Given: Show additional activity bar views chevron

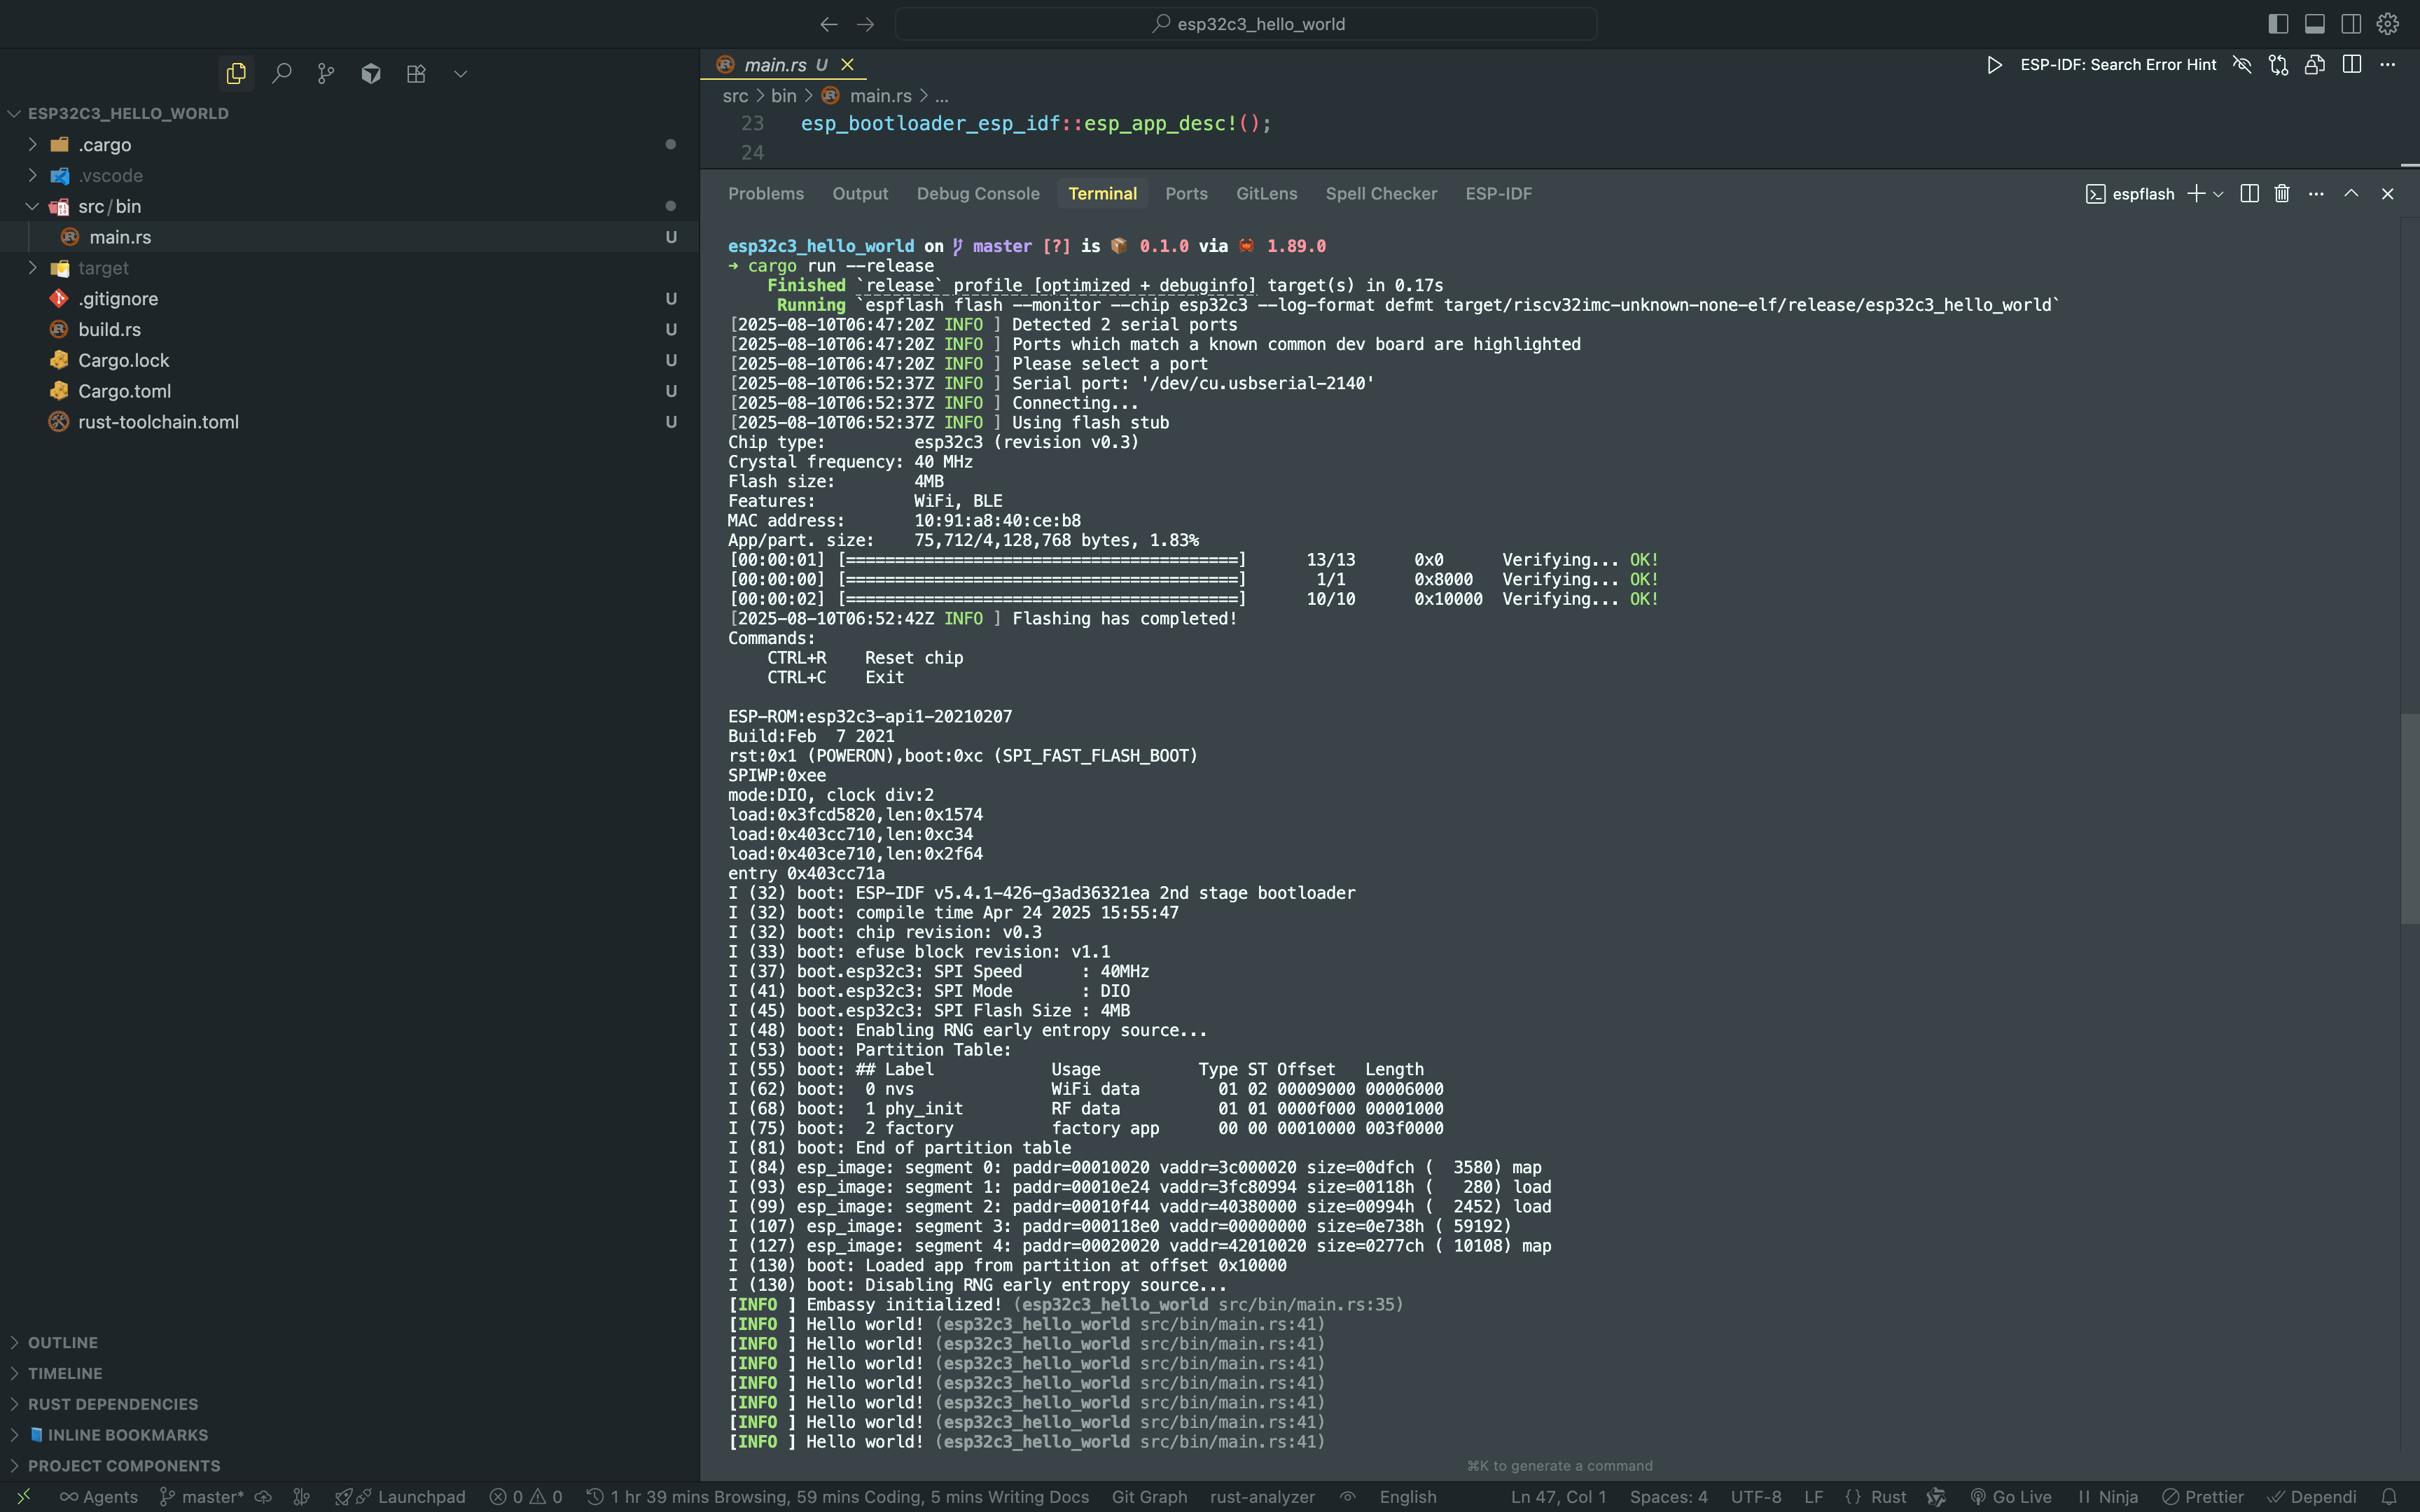Looking at the screenshot, I should (460, 73).
